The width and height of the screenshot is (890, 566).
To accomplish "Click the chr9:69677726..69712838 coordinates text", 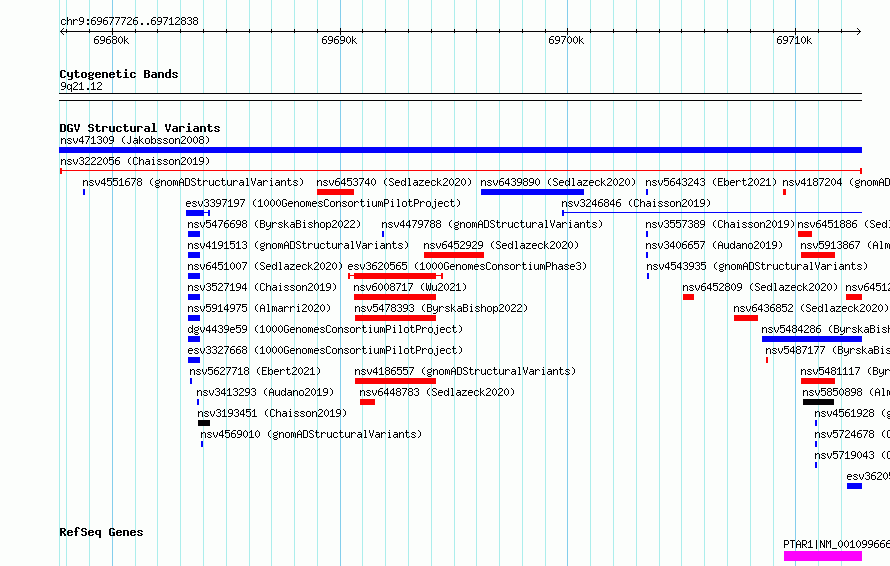I will (x=129, y=22).
